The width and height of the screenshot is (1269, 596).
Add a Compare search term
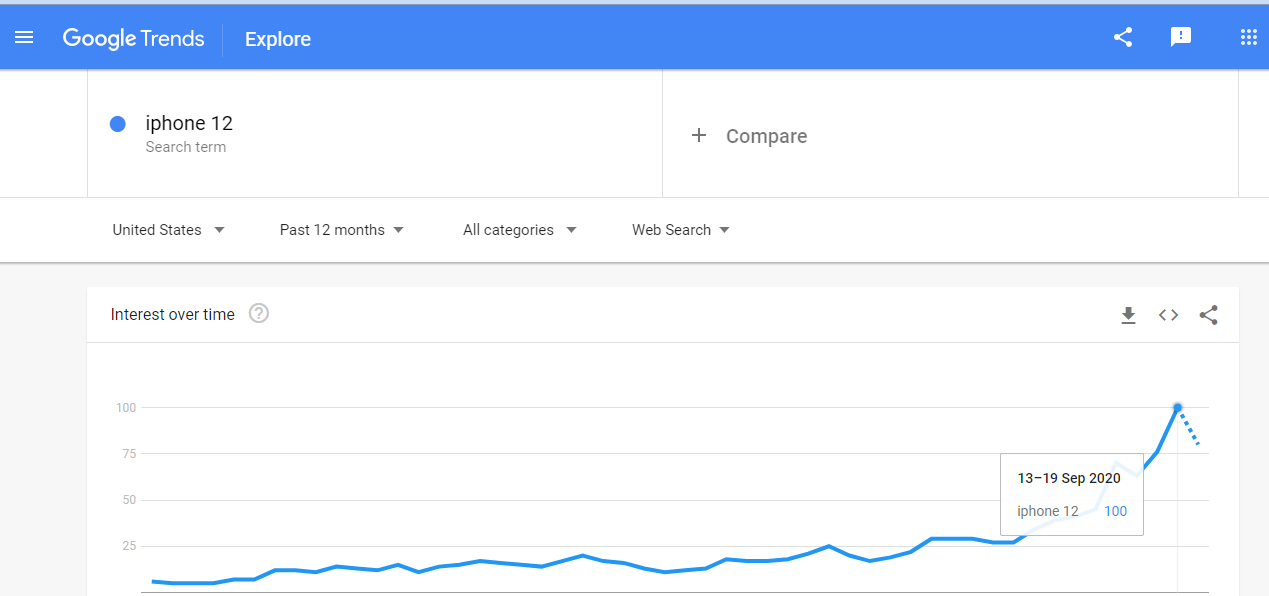click(950, 135)
